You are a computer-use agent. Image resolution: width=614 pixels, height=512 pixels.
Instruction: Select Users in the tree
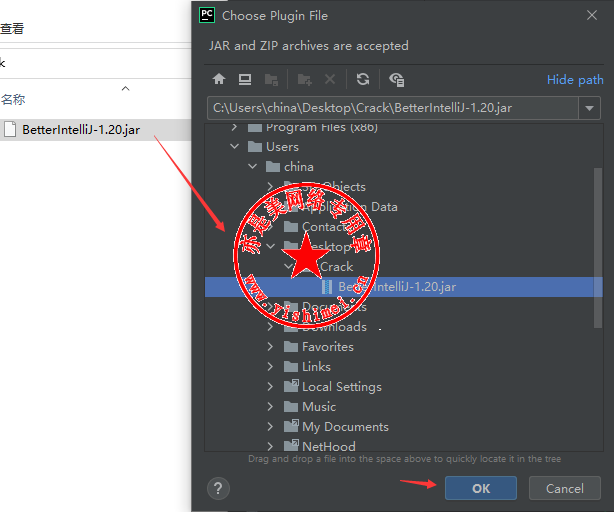click(282, 147)
